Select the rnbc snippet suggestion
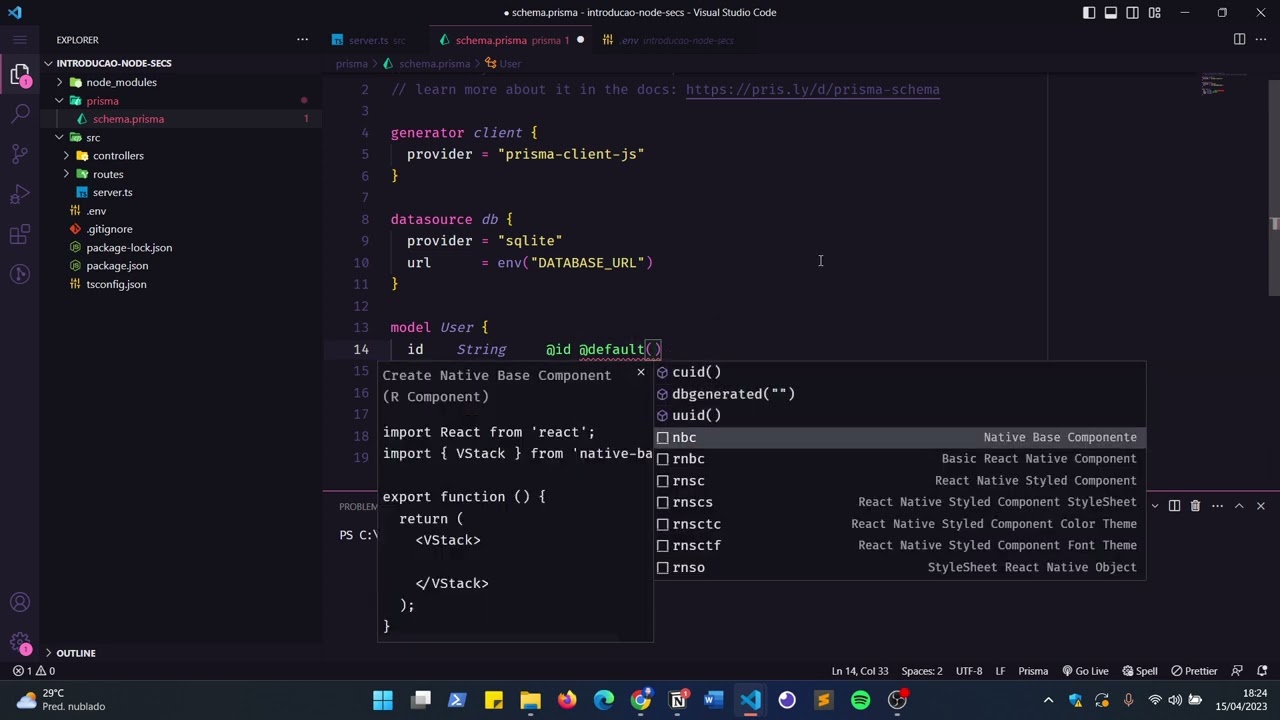Screen dimensions: 1280x720 (899, 459)
